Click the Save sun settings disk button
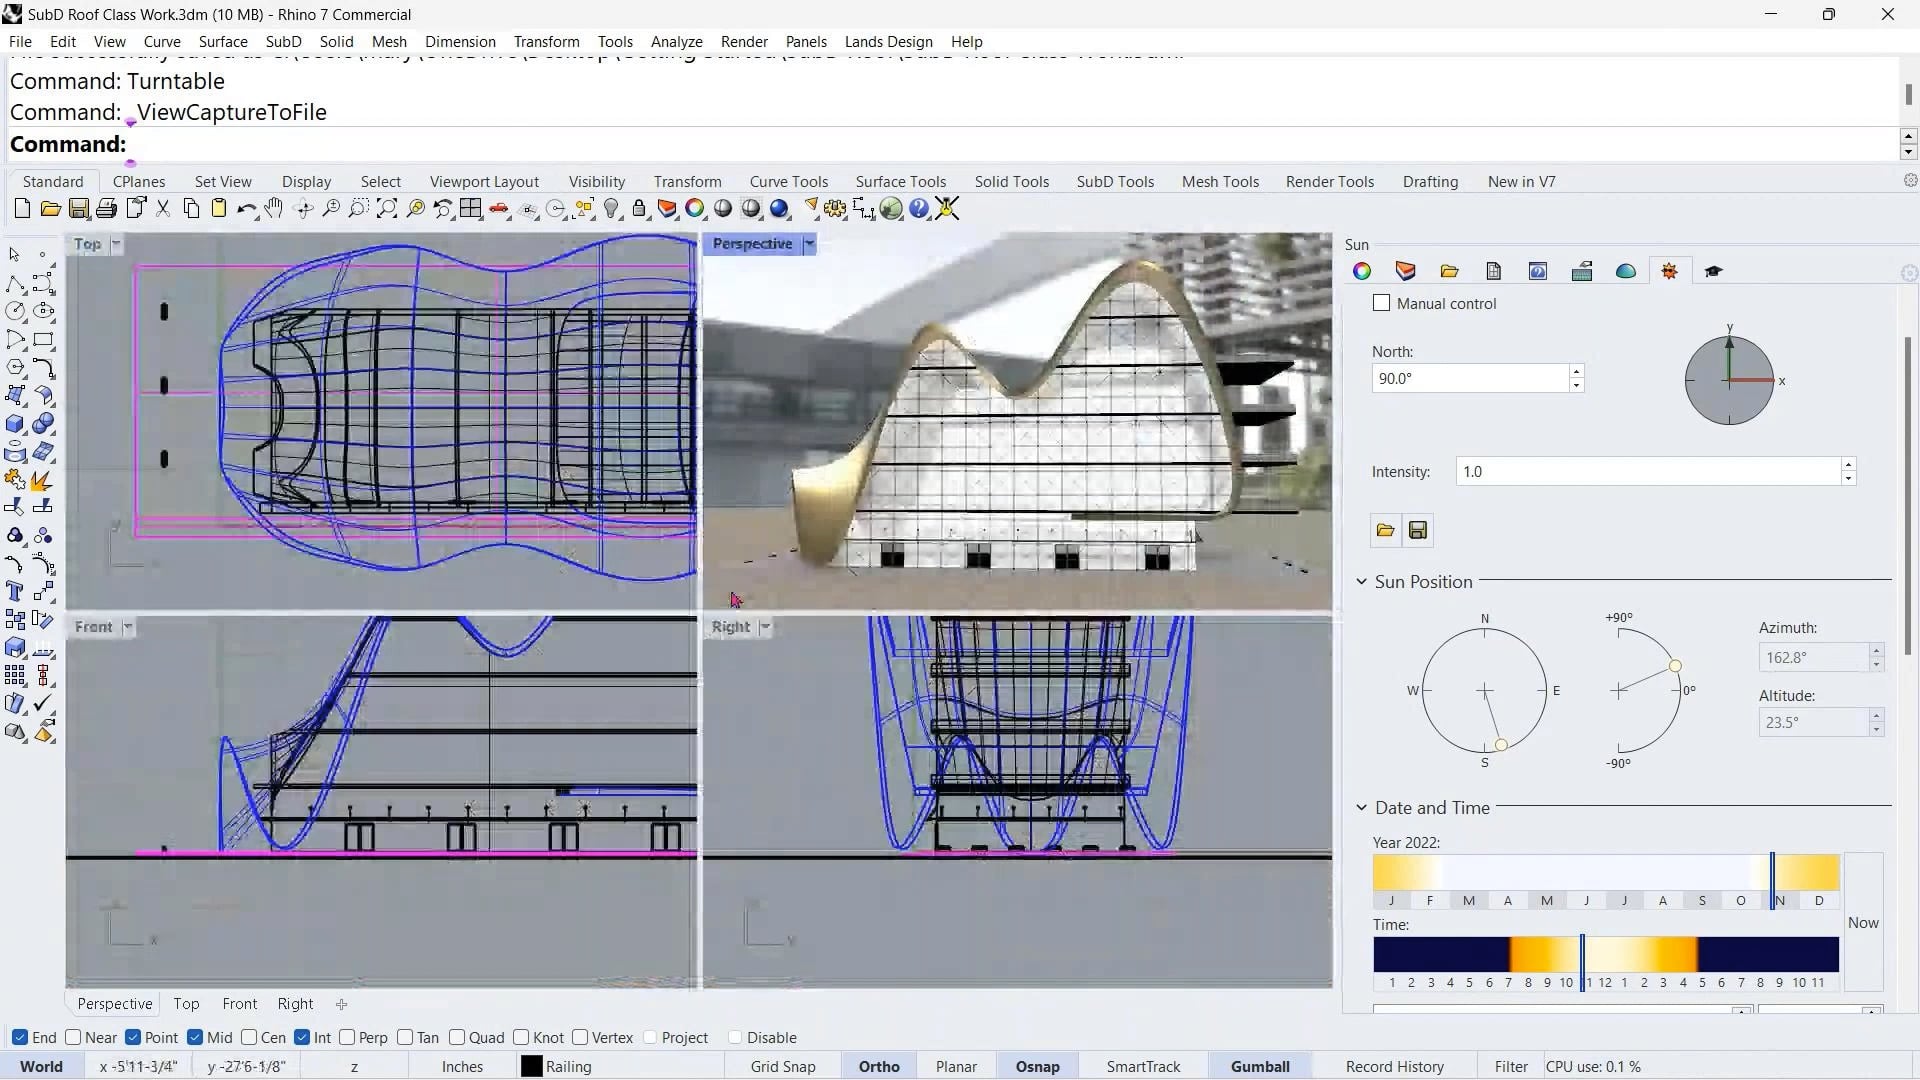This screenshot has width=1920, height=1080. (1418, 530)
